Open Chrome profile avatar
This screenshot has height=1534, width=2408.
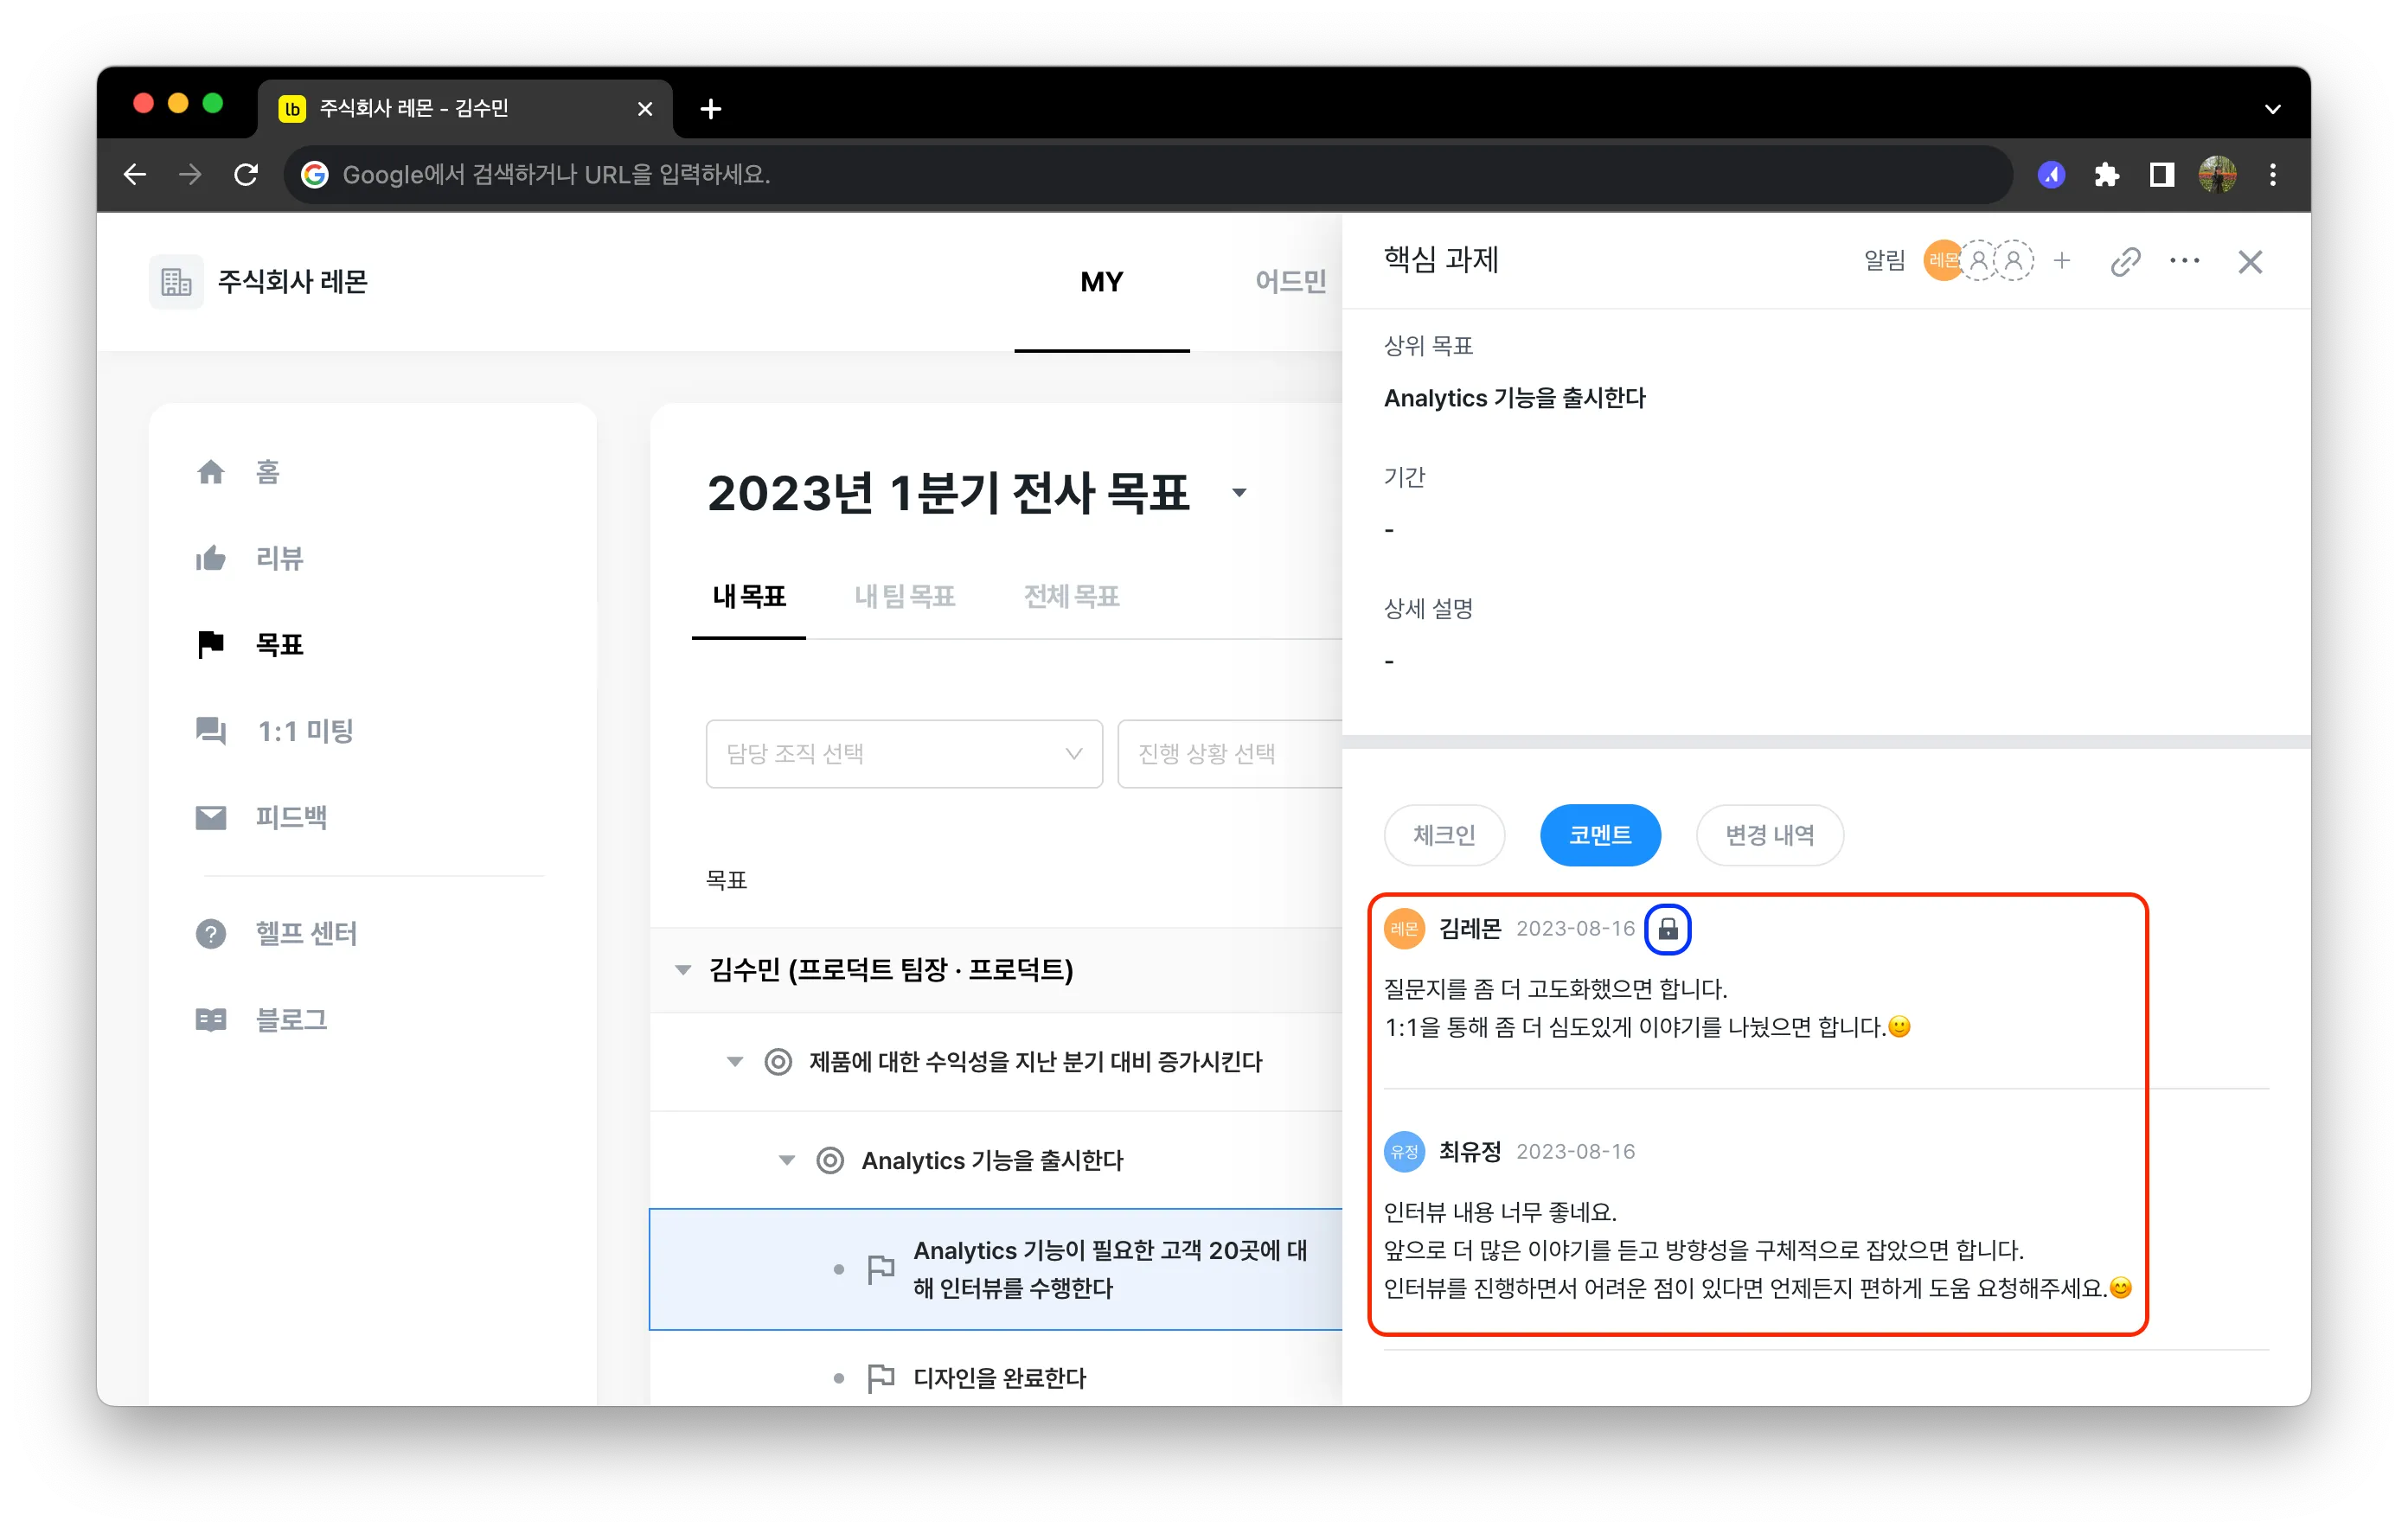click(x=2218, y=175)
